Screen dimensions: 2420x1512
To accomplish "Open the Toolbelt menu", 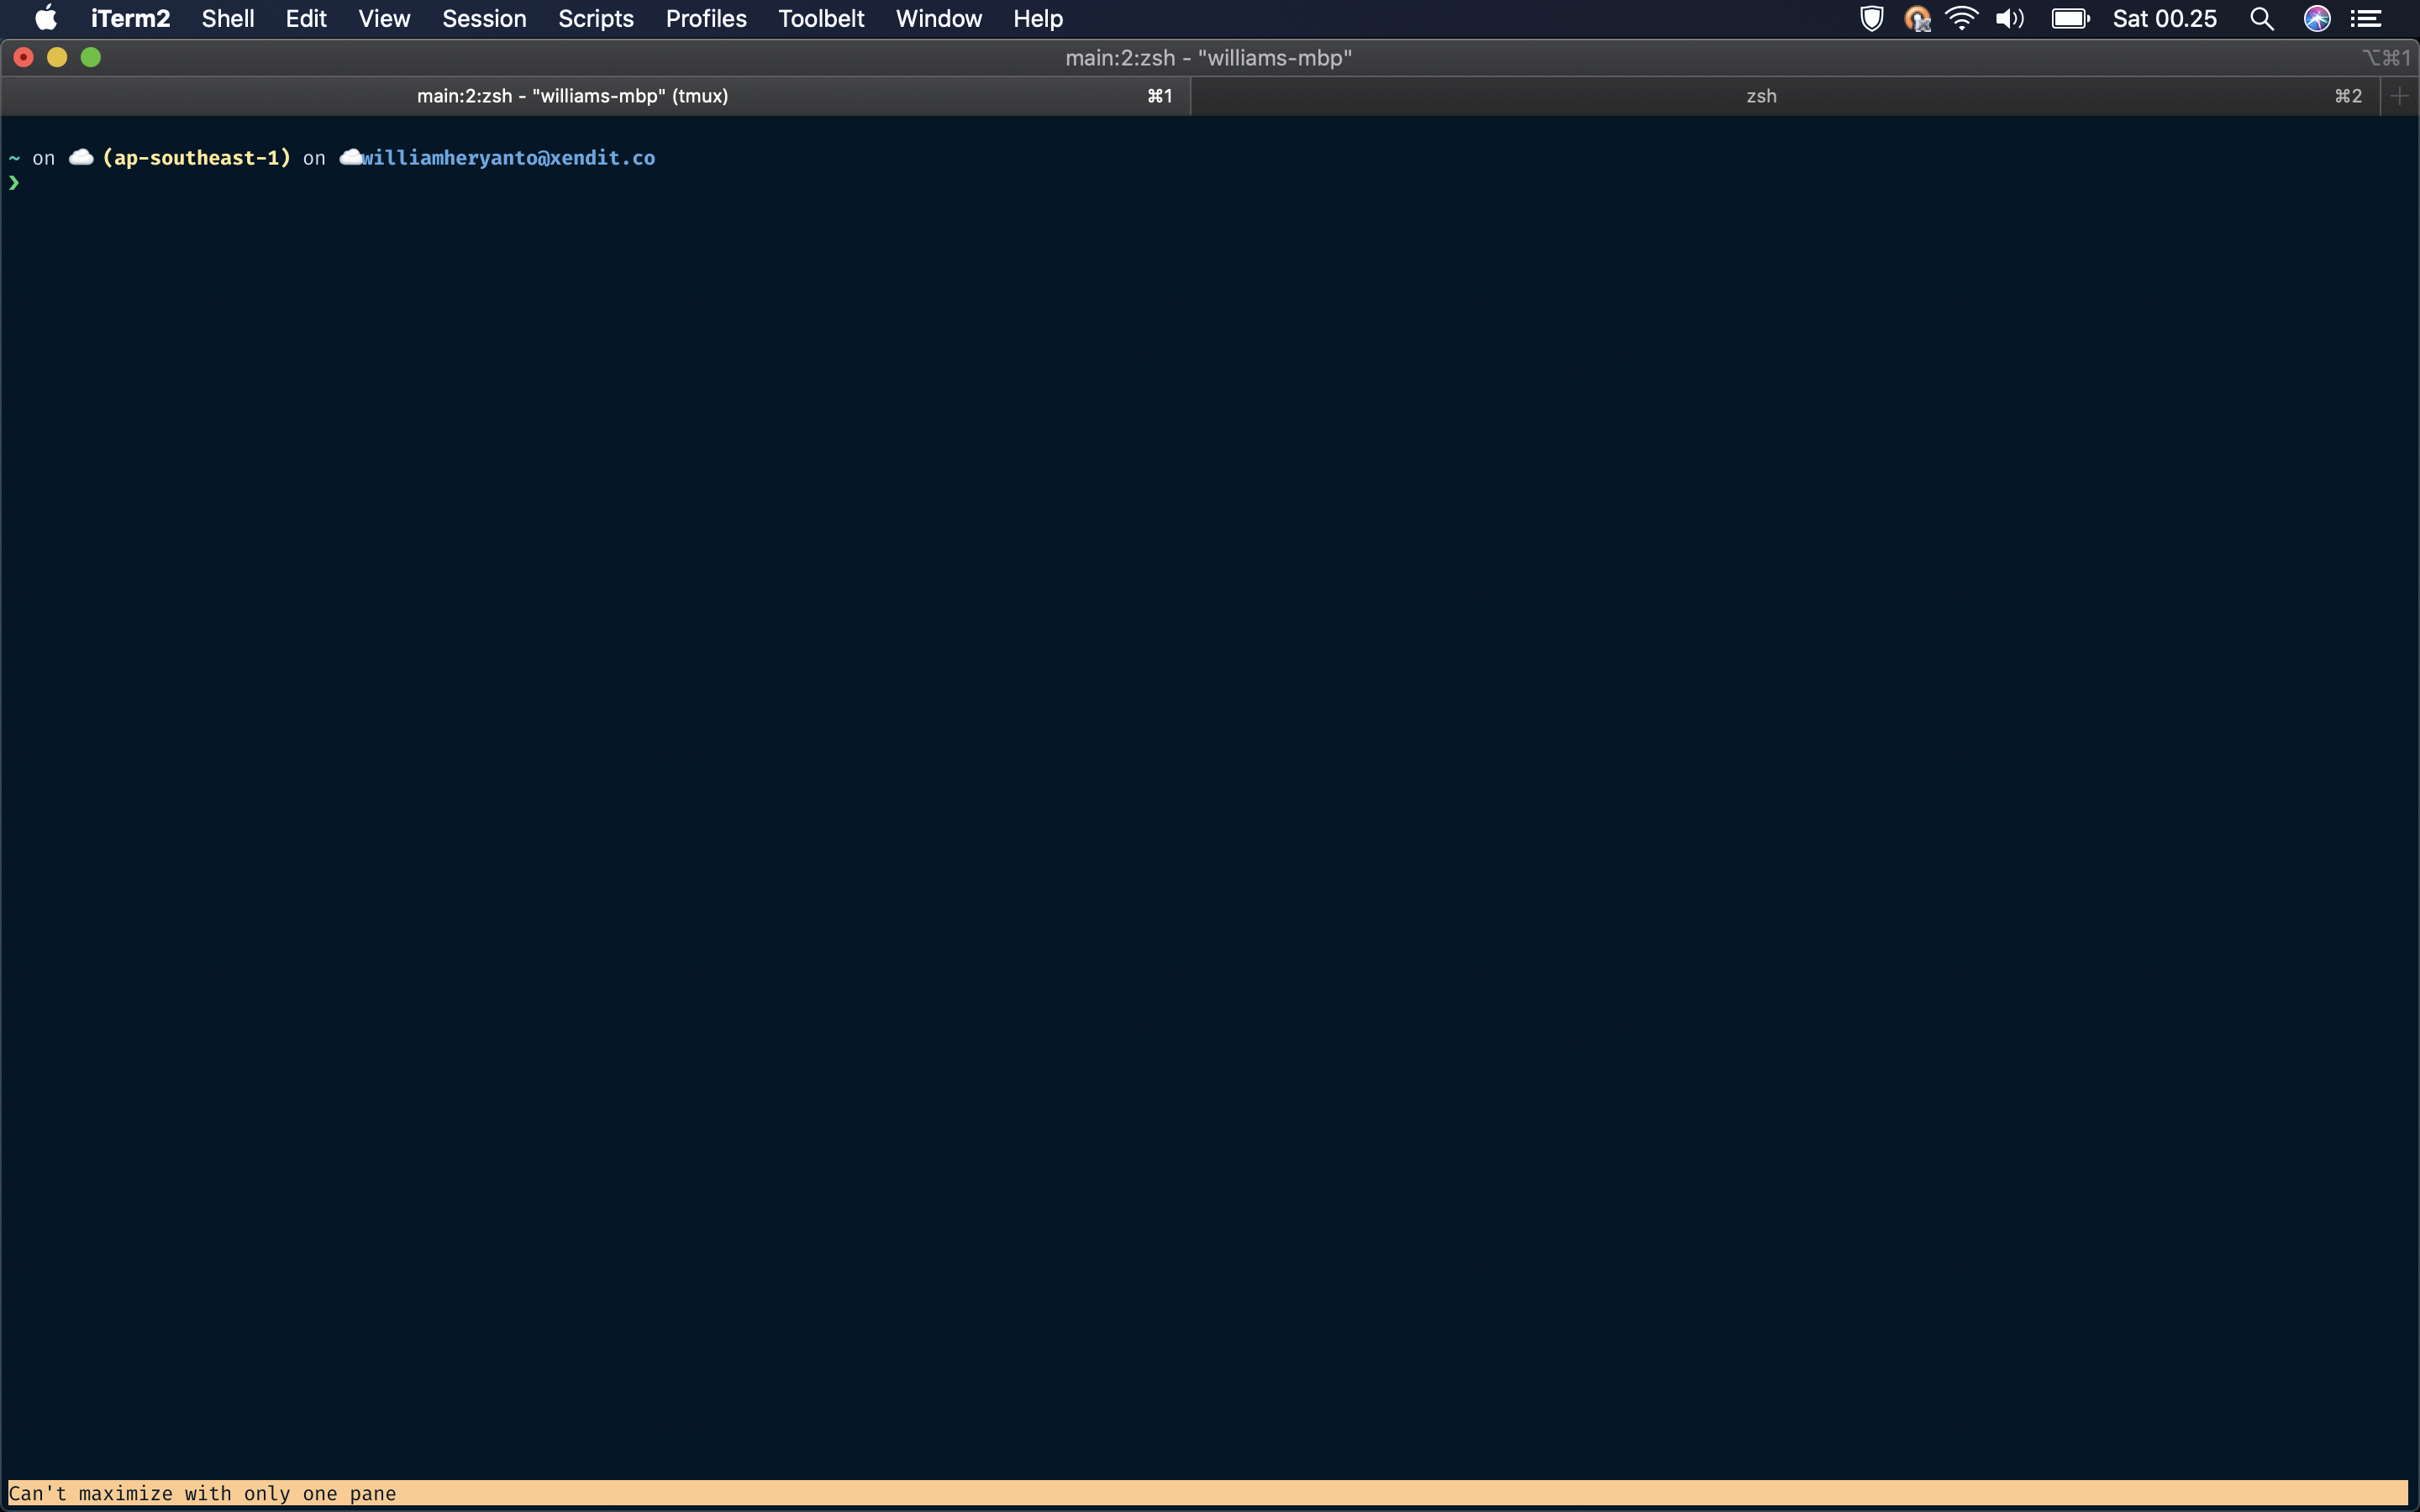I will coord(821,18).
